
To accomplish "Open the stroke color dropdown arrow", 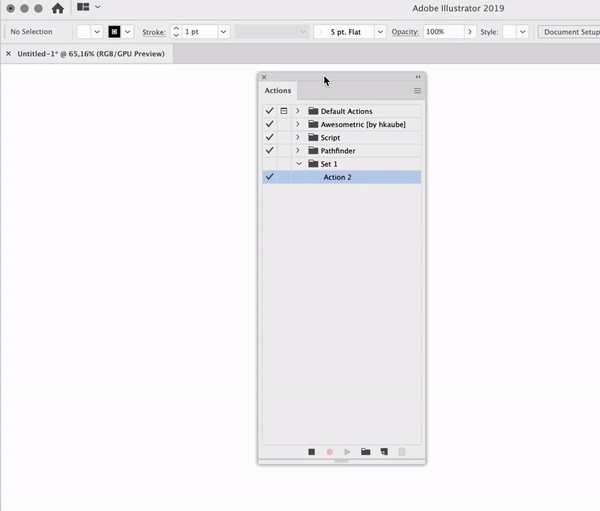I will pos(127,32).
